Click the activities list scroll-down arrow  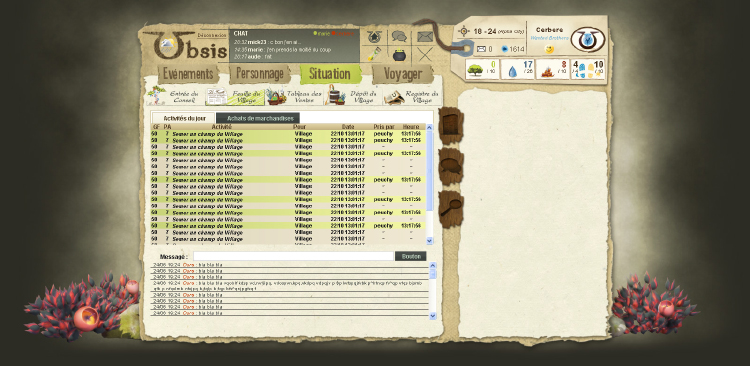pyautogui.click(x=429, y=241)
